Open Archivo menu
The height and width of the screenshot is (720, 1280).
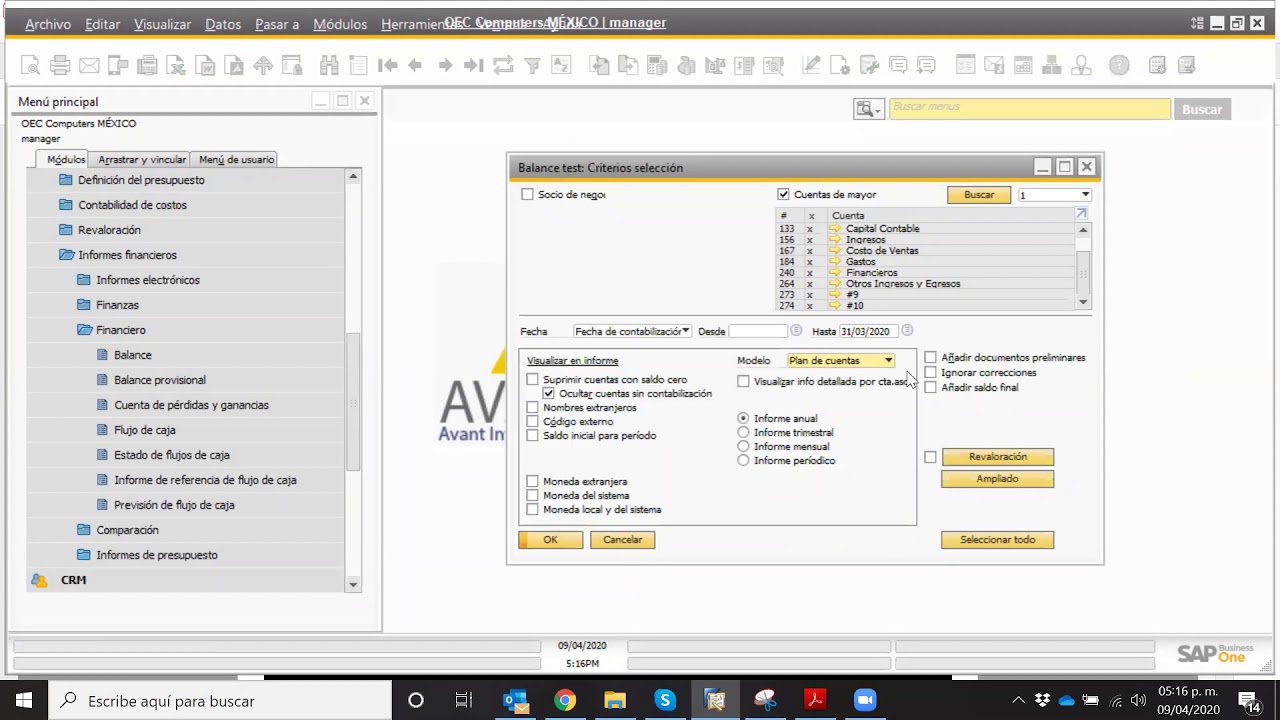(x=48, y=24)
